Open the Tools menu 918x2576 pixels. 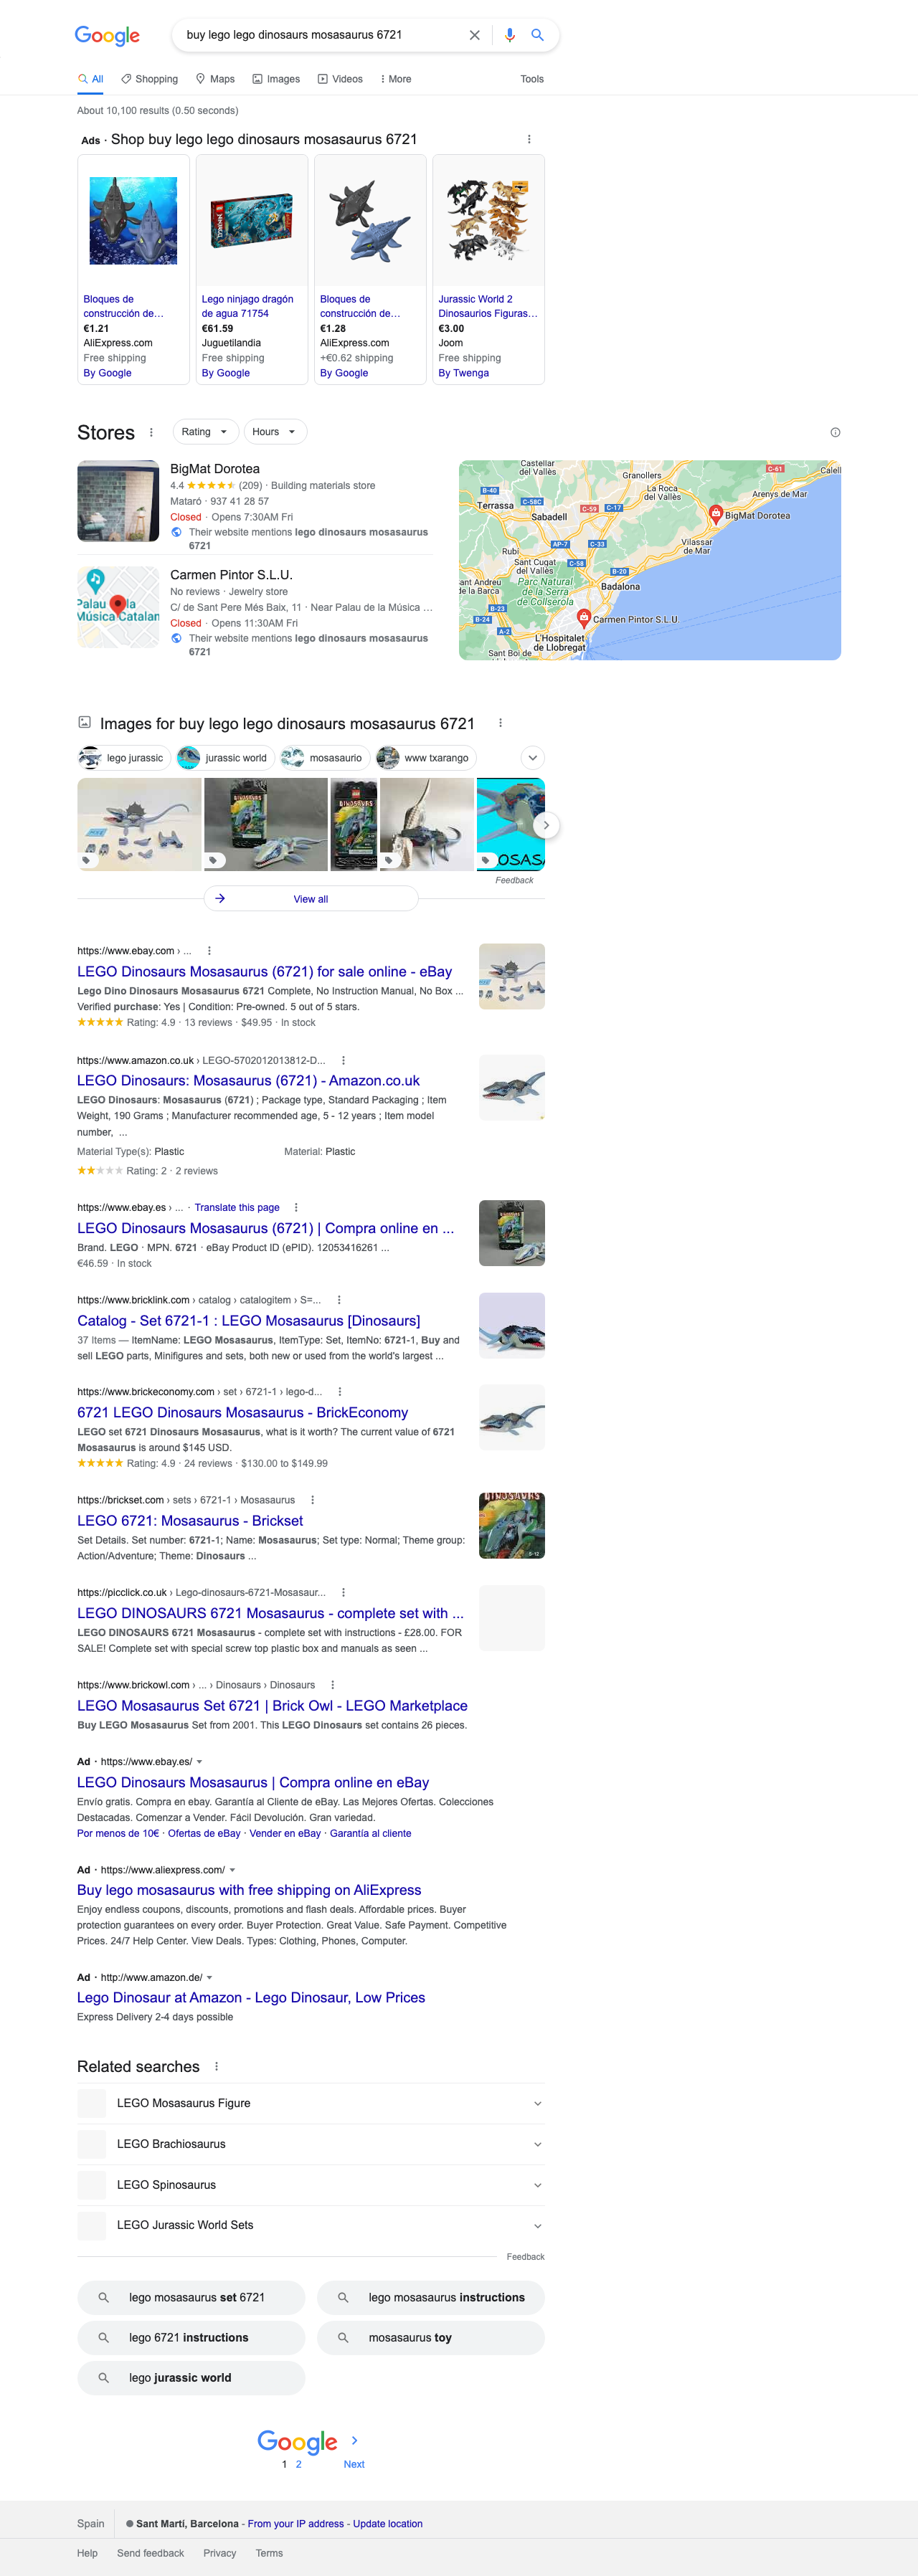pos(531,79)
